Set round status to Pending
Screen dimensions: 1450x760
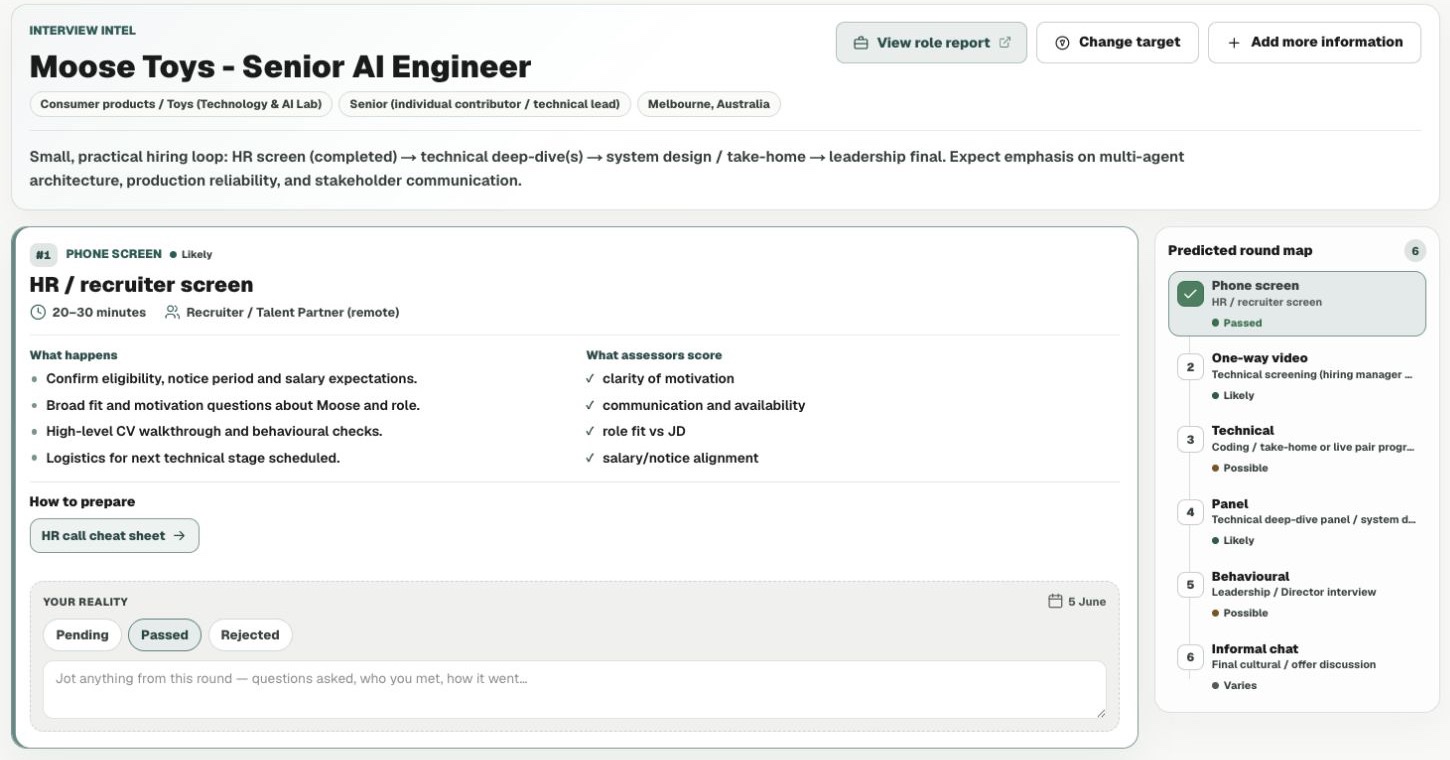coord(82,635)
